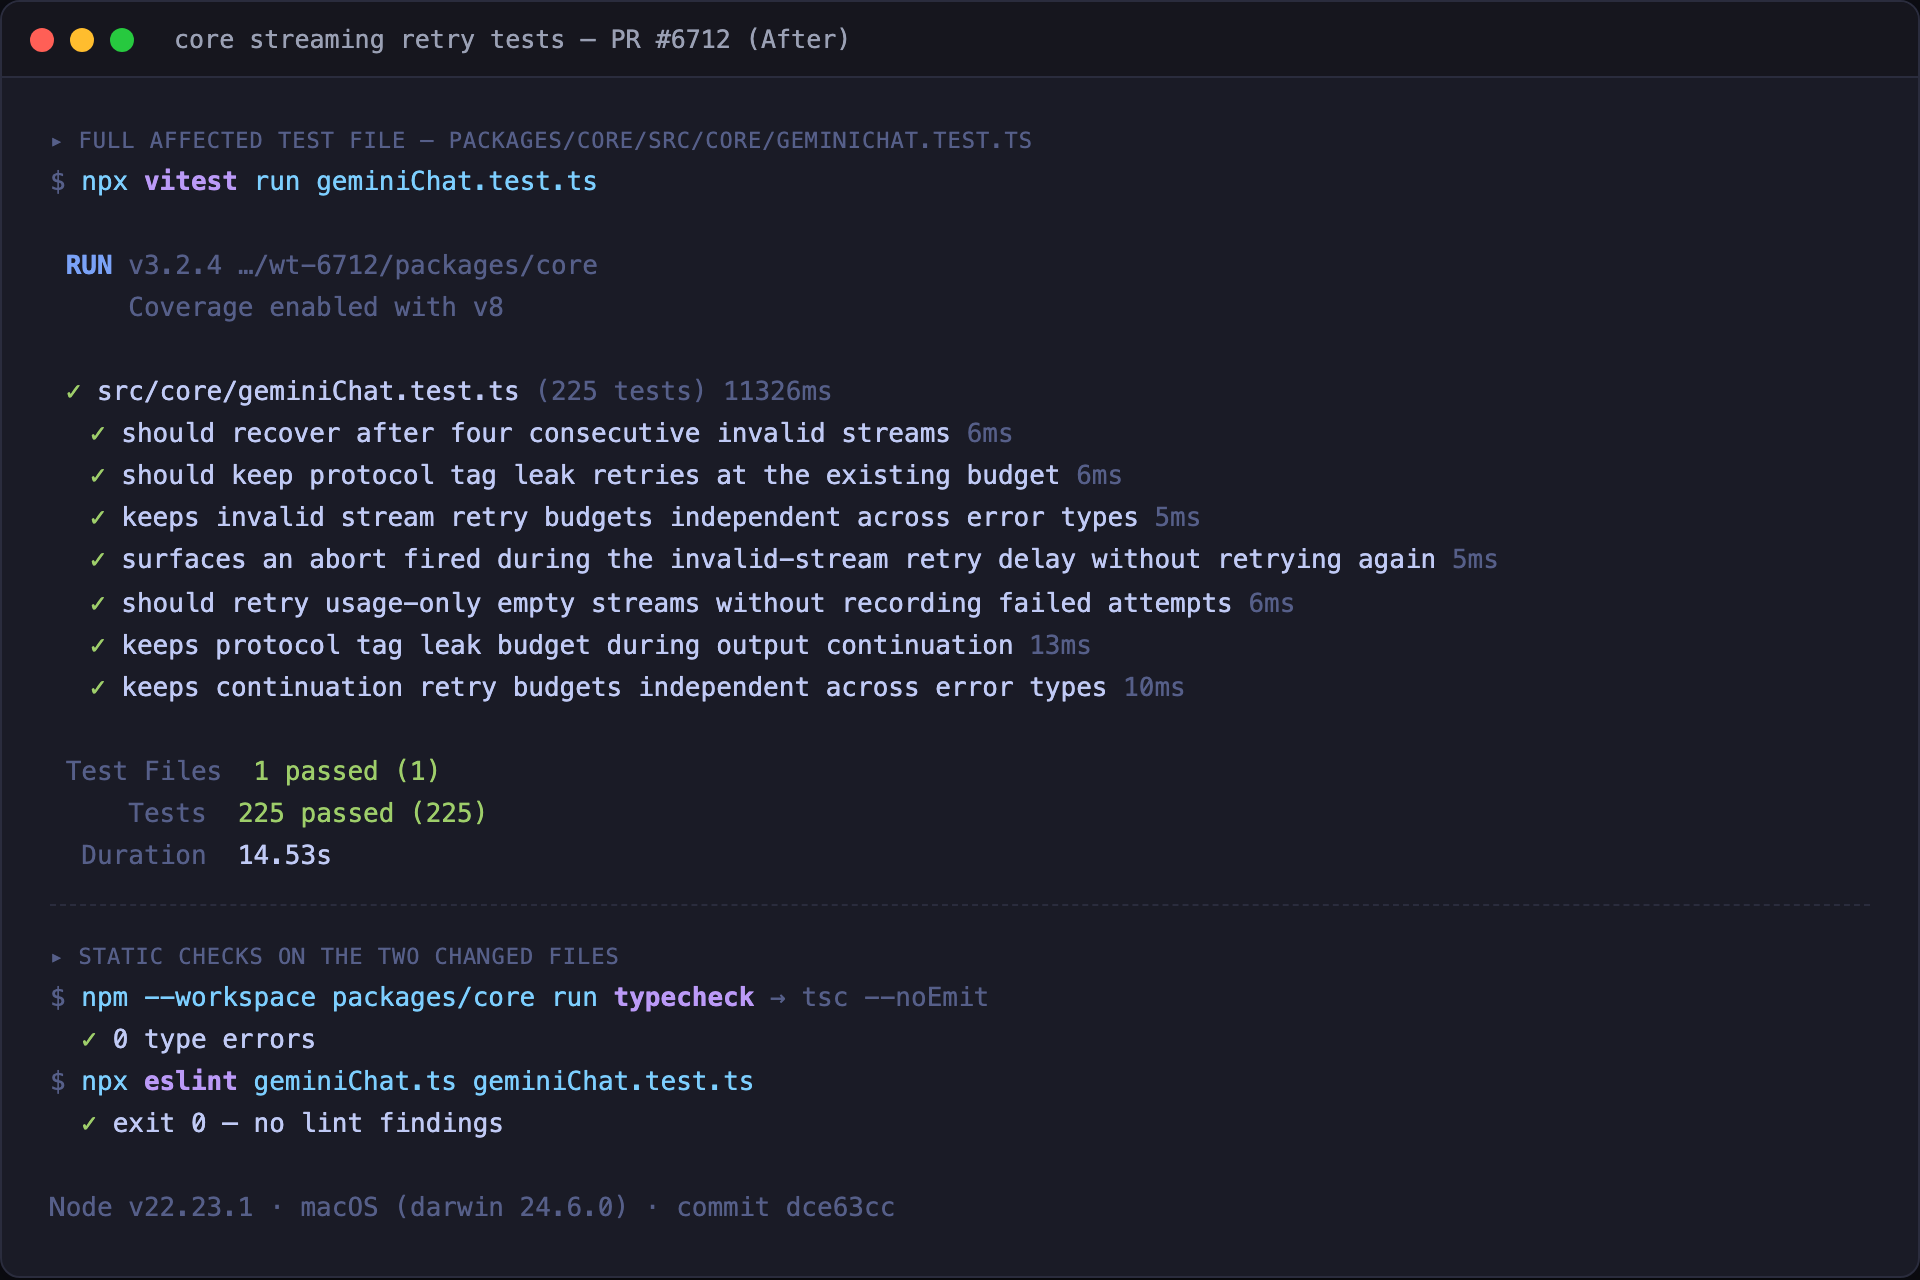Click checkmark for usage-only empty streams test

tap(98, 603)
